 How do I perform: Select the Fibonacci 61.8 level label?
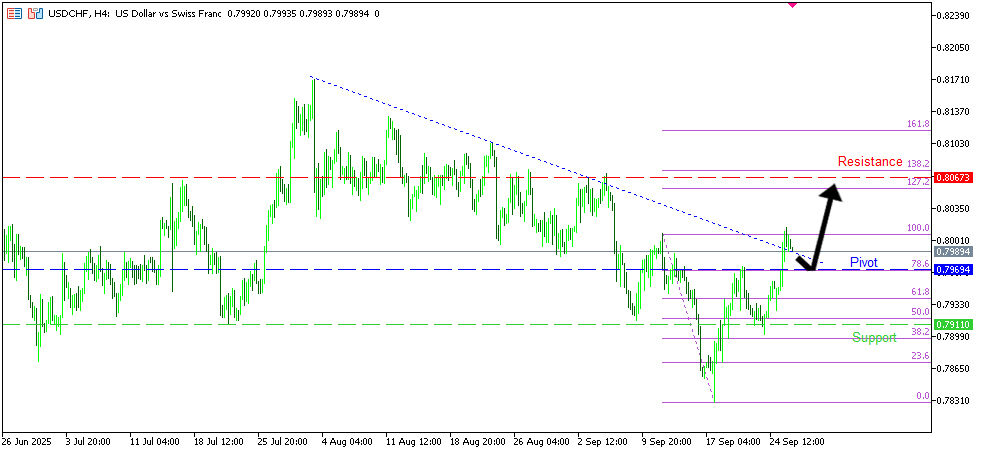[x=919, y=292]
